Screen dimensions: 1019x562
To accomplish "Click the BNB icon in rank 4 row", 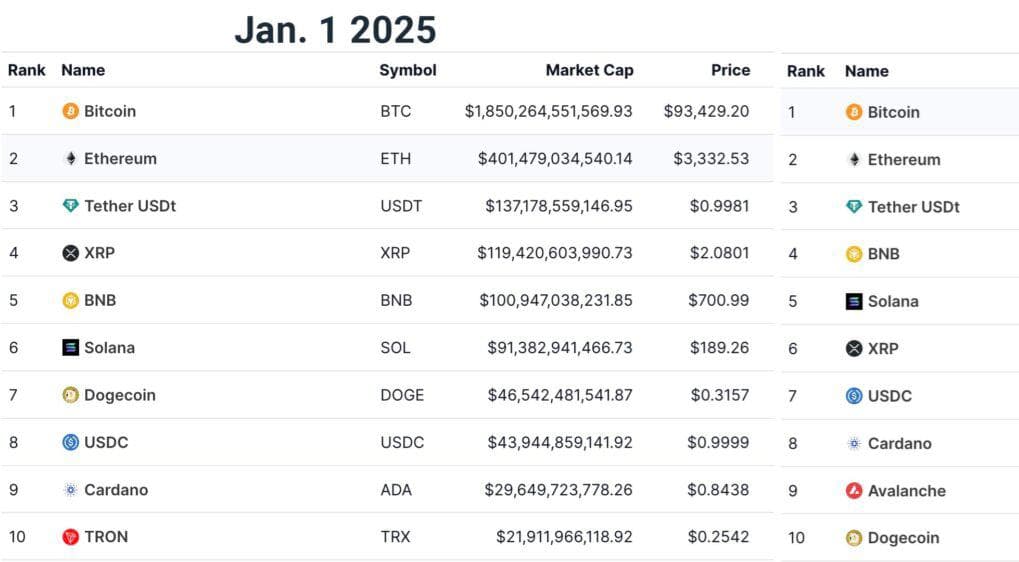I will click(854, 254).
